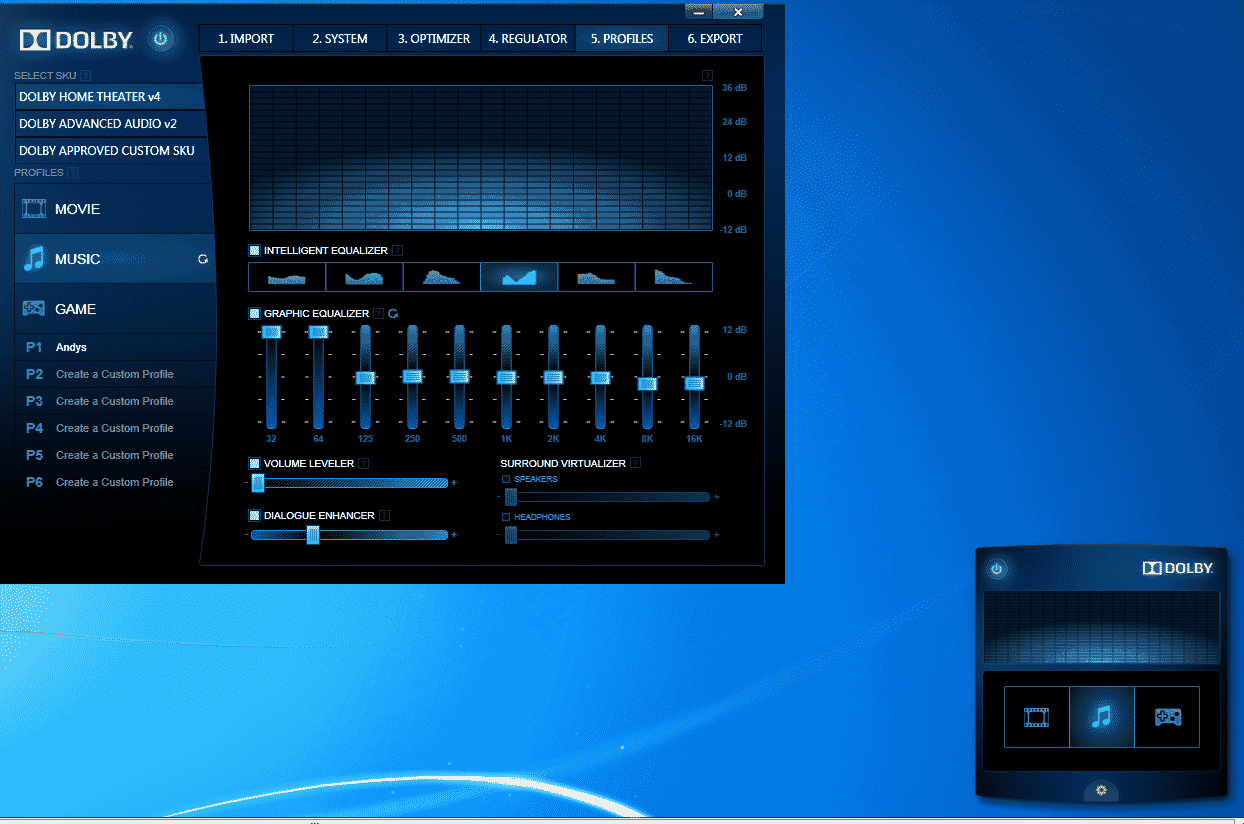Toggle Graphic Equalizer checkbox
The height and width of the screenshot is (824, 1244).
[x=254, y=313]
